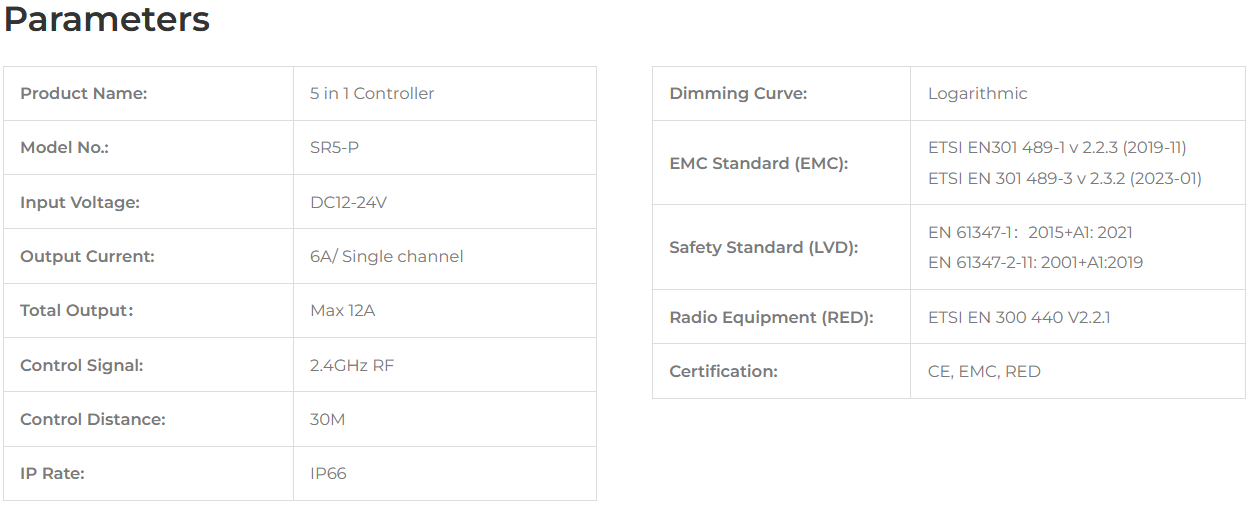
Task: Select the Control Signal label
Action: (x=82, y=365)
